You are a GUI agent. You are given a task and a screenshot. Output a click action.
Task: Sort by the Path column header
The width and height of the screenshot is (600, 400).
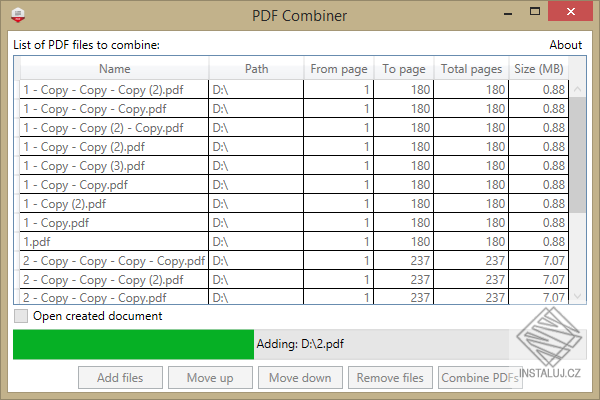pos(256,69)
